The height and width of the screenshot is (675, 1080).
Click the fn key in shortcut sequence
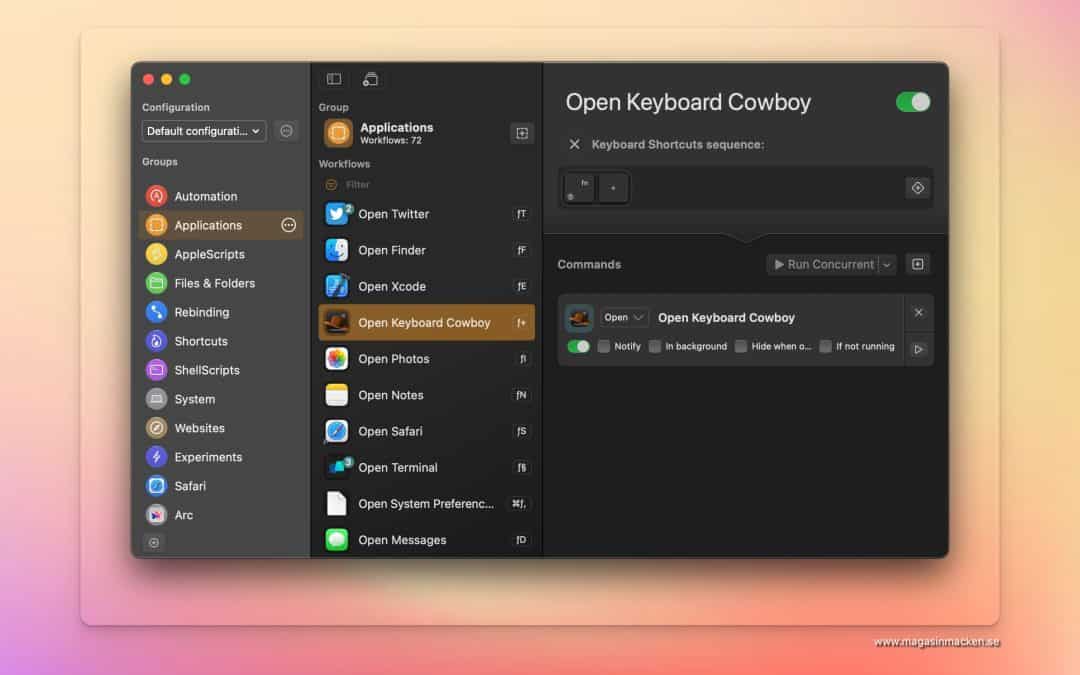click(579, 188)
